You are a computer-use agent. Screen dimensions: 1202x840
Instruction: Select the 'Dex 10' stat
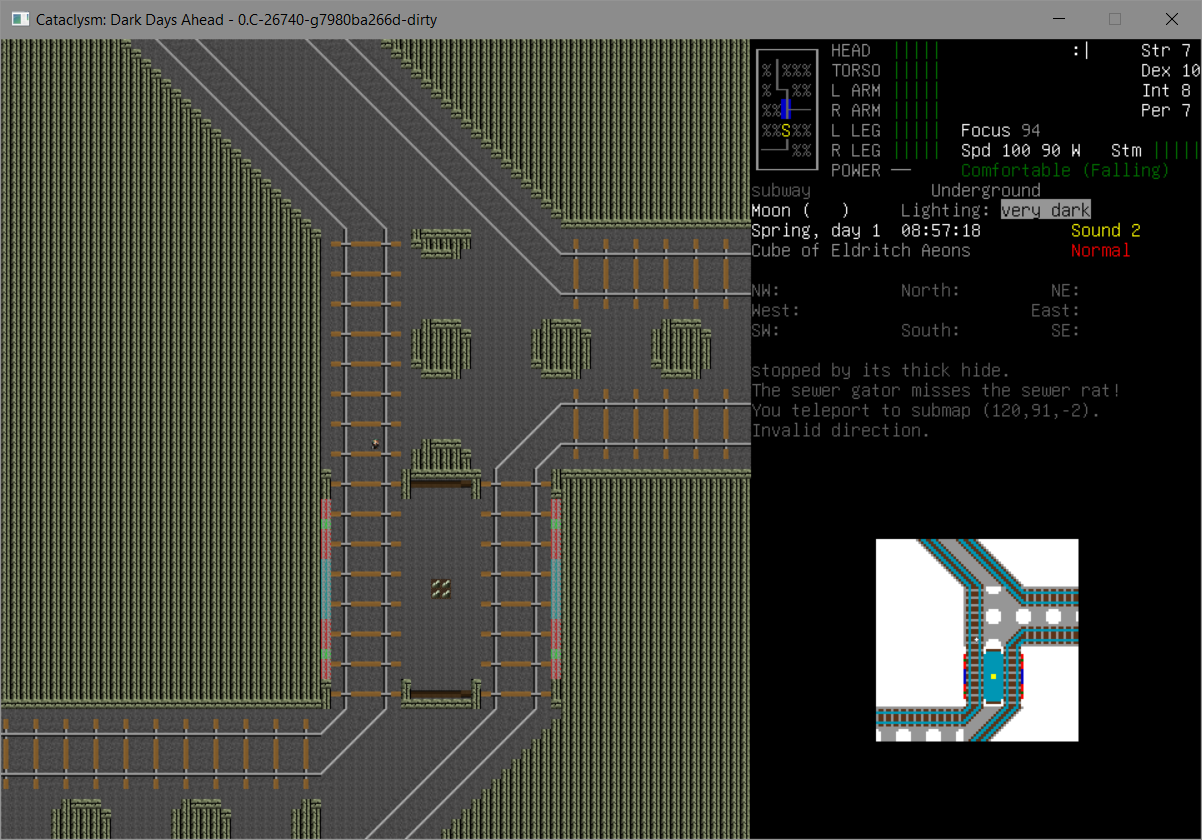click(1170, 70)
